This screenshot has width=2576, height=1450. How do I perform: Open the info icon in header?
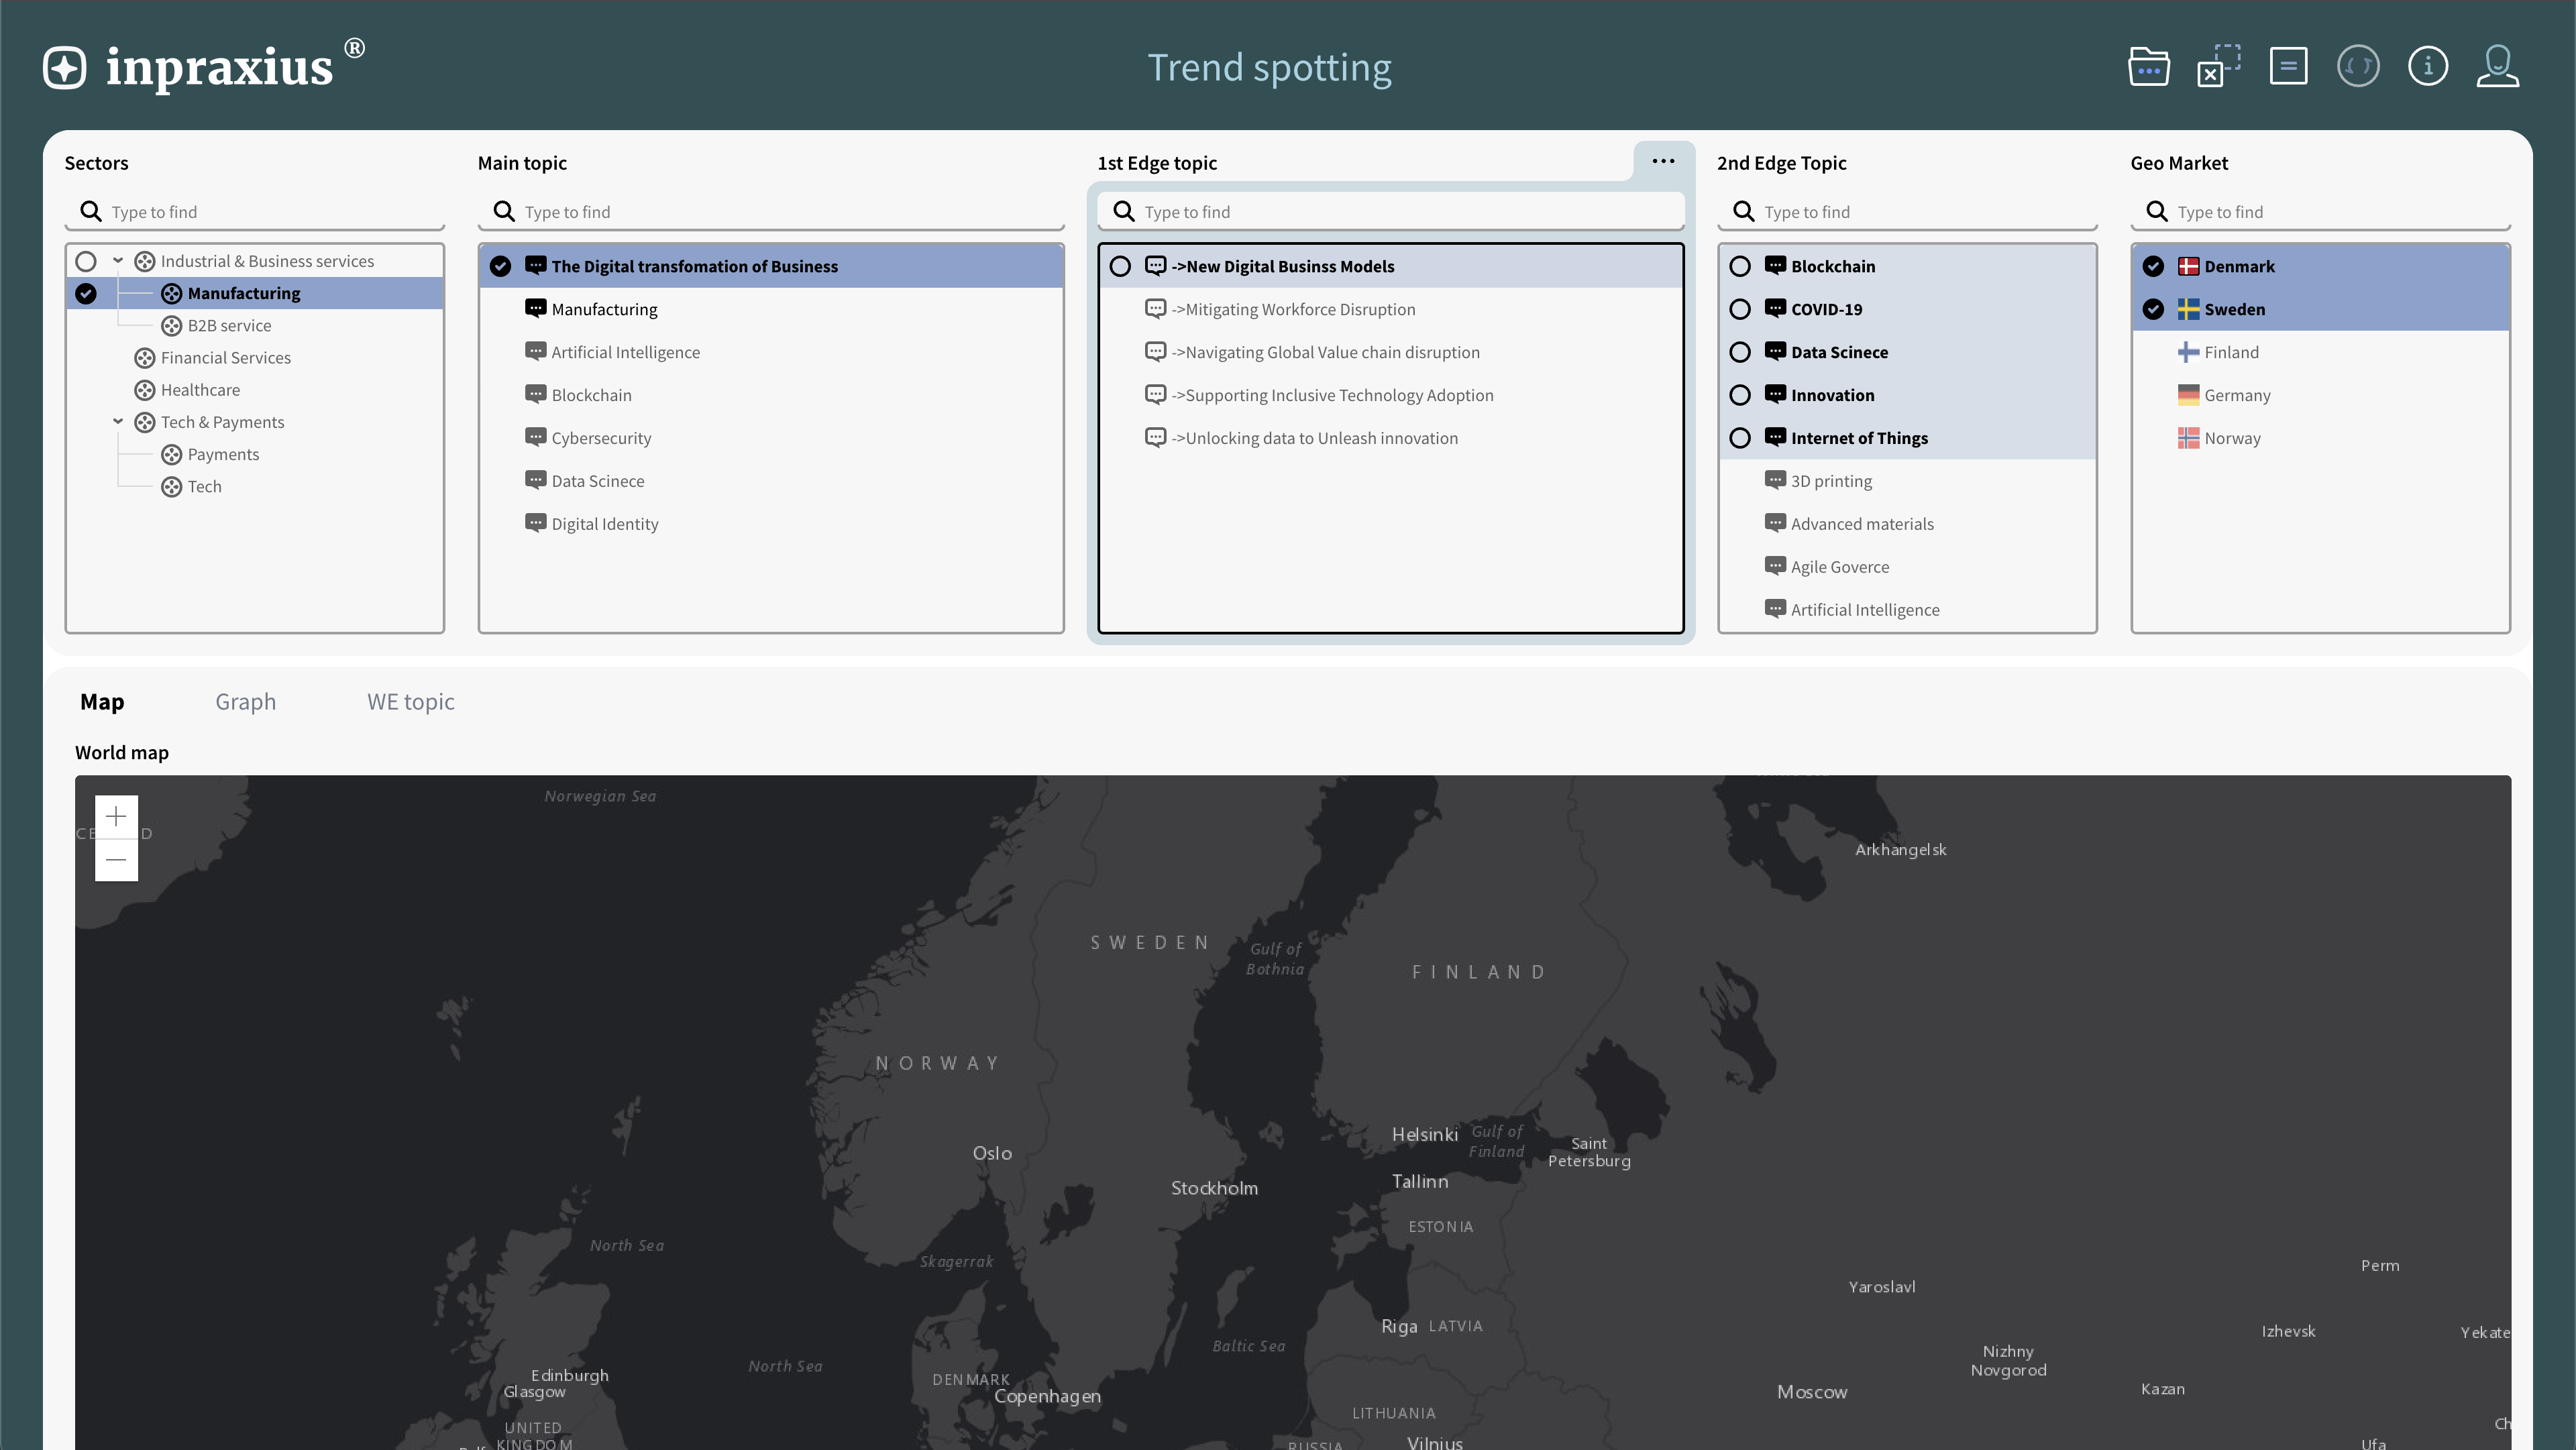tap(2427, 67)
